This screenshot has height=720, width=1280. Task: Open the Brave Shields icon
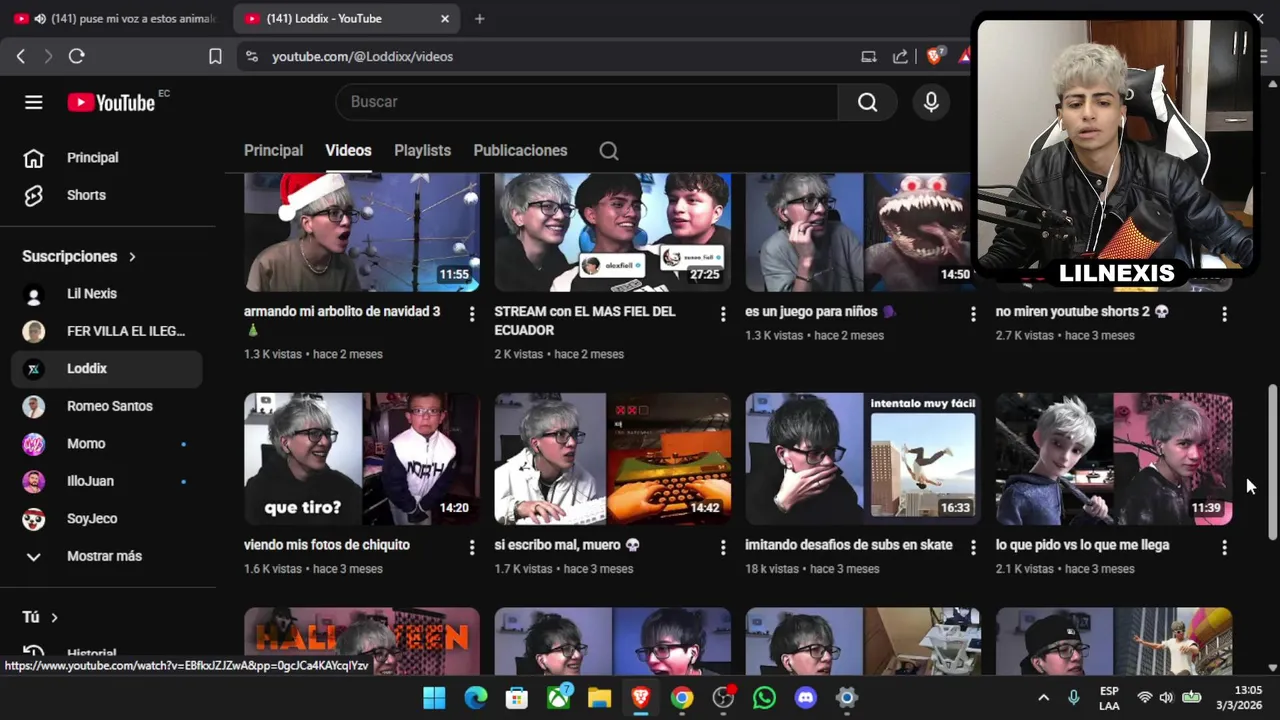935,57
